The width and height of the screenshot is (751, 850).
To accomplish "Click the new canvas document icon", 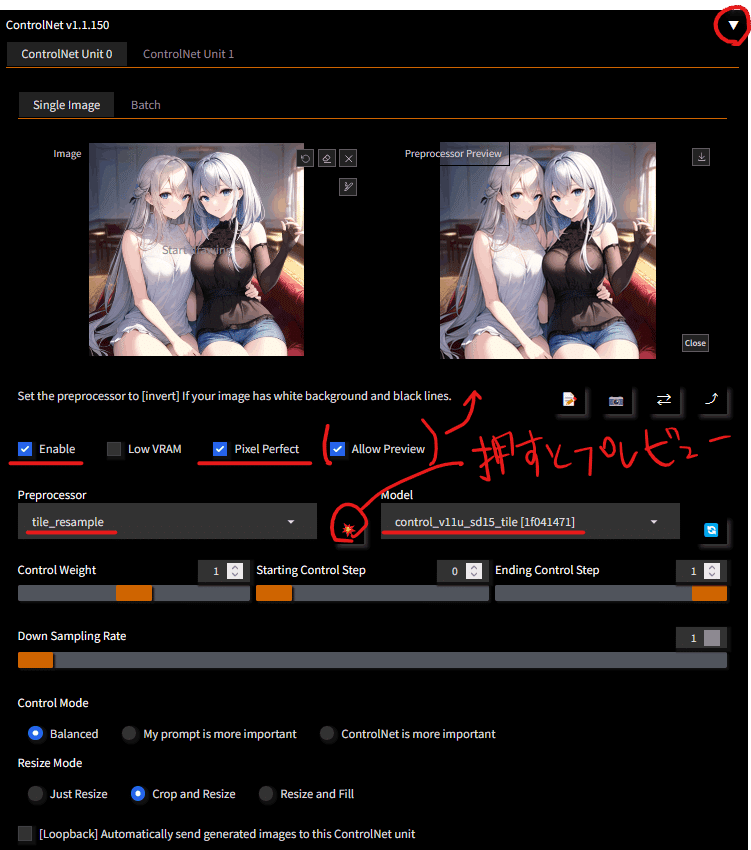I will tap(569, 400).
